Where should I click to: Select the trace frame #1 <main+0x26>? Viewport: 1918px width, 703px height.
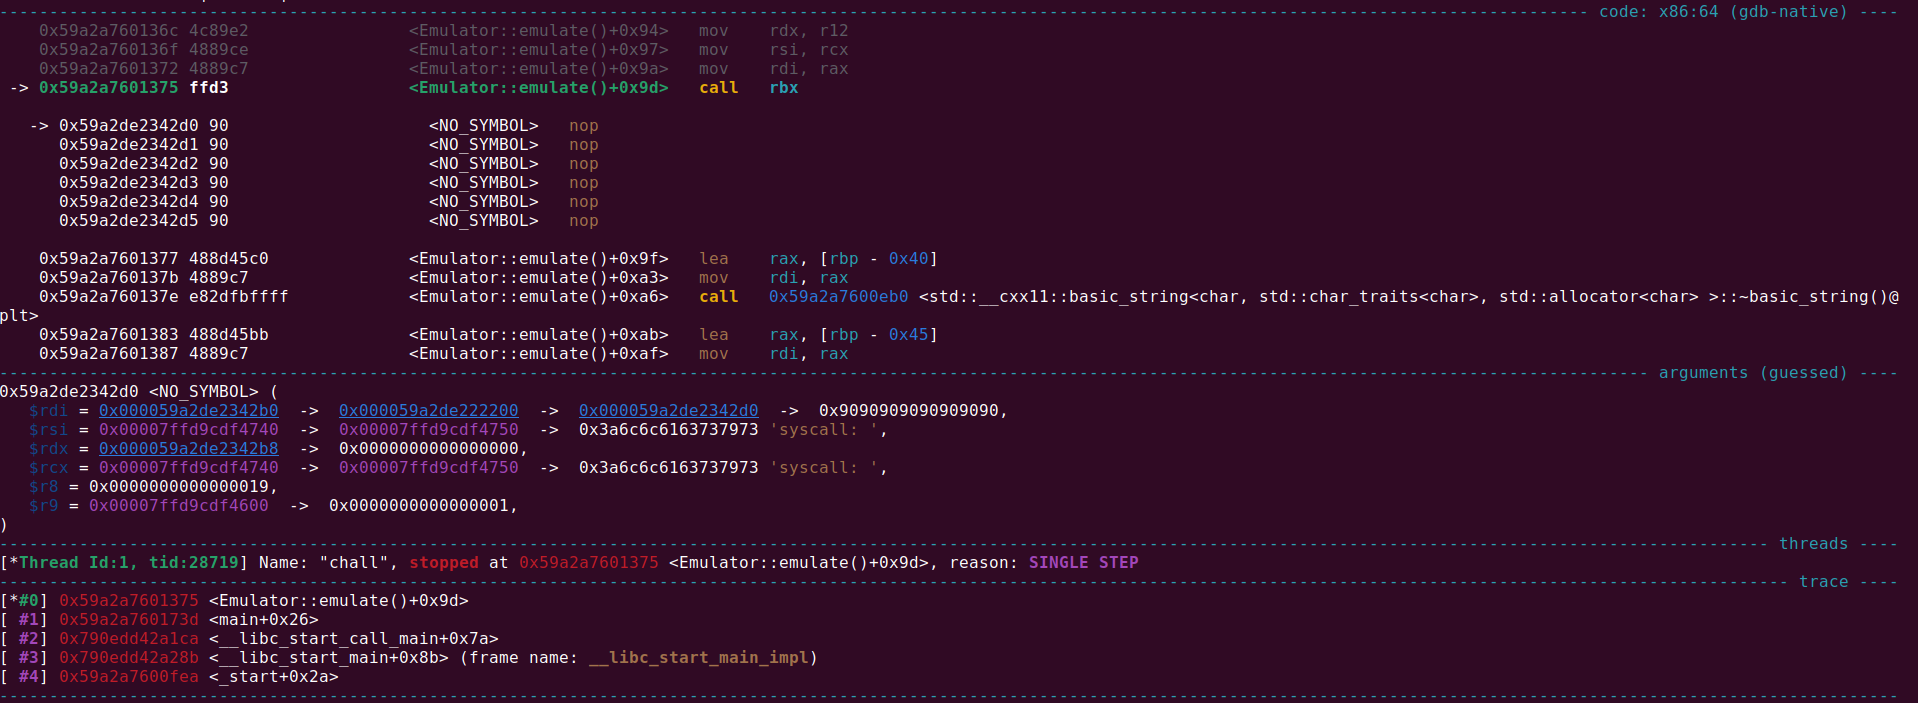tap(264, 620)
